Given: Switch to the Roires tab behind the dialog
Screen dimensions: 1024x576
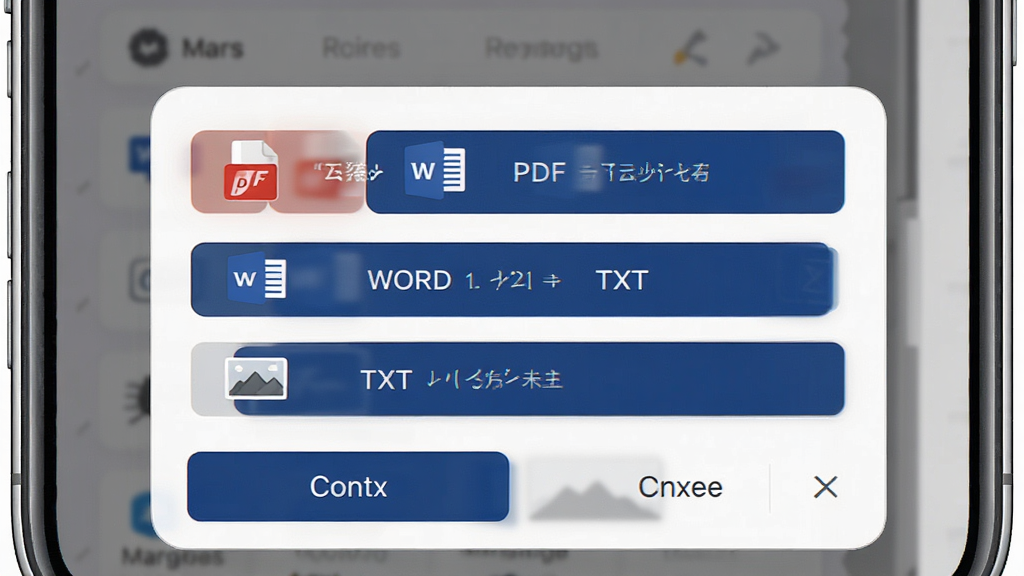Looking at the screenshot, I should tap(361, 48).
